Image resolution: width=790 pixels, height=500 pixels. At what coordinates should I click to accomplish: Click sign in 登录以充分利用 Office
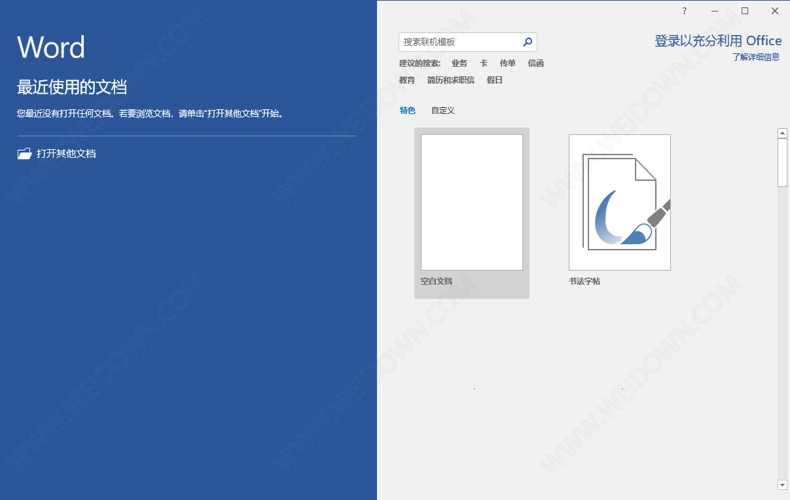(x=718, y=41)
